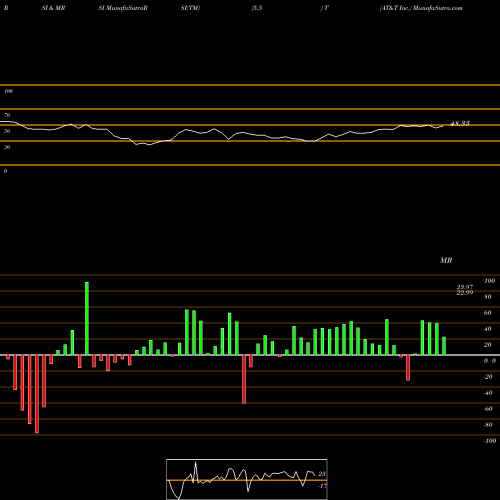Click the RSI left axis label 50
500x500 pixels.
click(x=7, y=131)
